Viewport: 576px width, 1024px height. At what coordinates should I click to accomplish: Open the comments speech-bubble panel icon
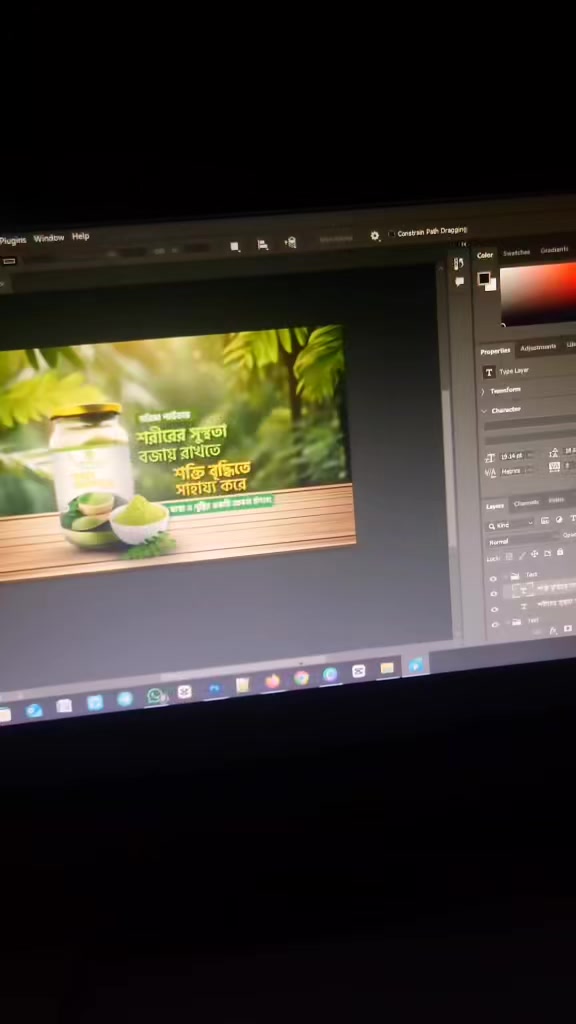click(x=460, y=281)
